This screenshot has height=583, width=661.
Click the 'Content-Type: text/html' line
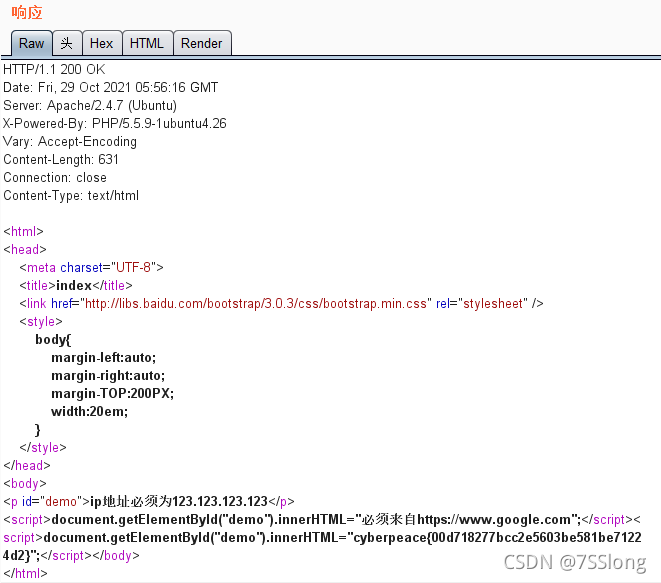pos(71,196)
